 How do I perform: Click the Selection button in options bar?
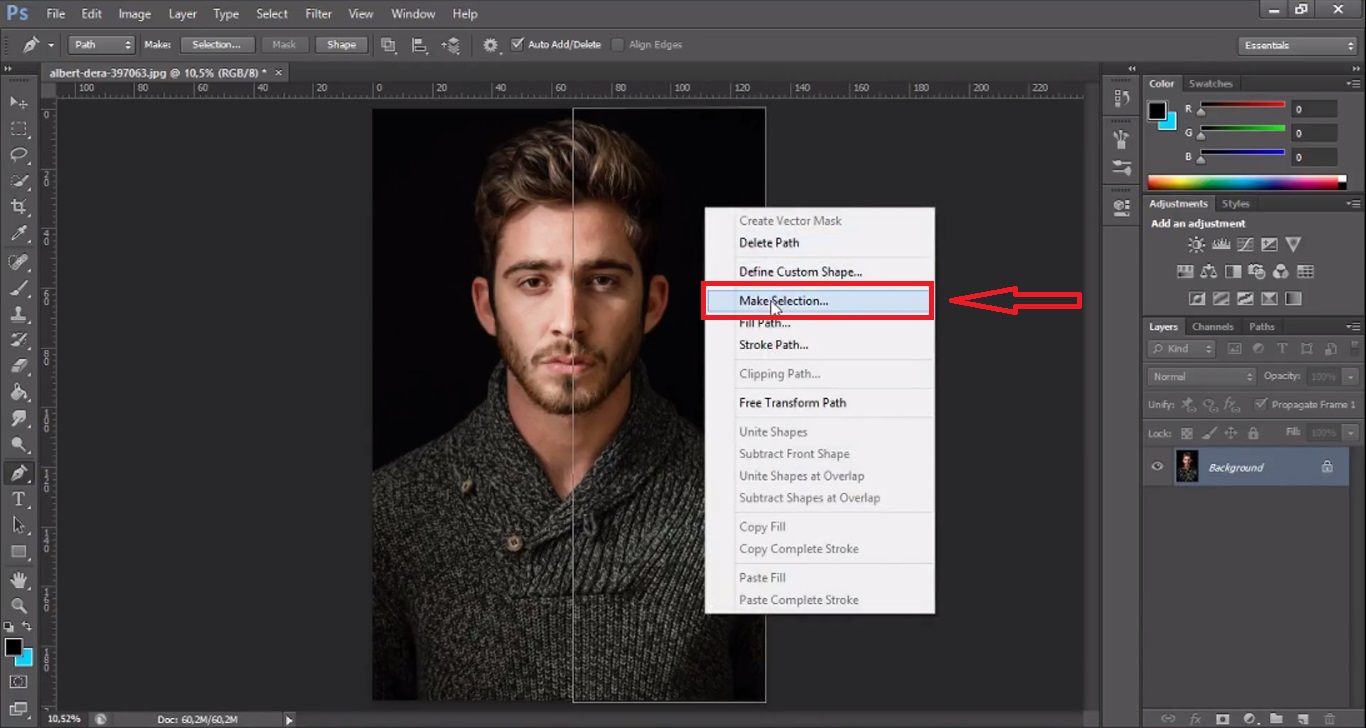click(216, 45)
